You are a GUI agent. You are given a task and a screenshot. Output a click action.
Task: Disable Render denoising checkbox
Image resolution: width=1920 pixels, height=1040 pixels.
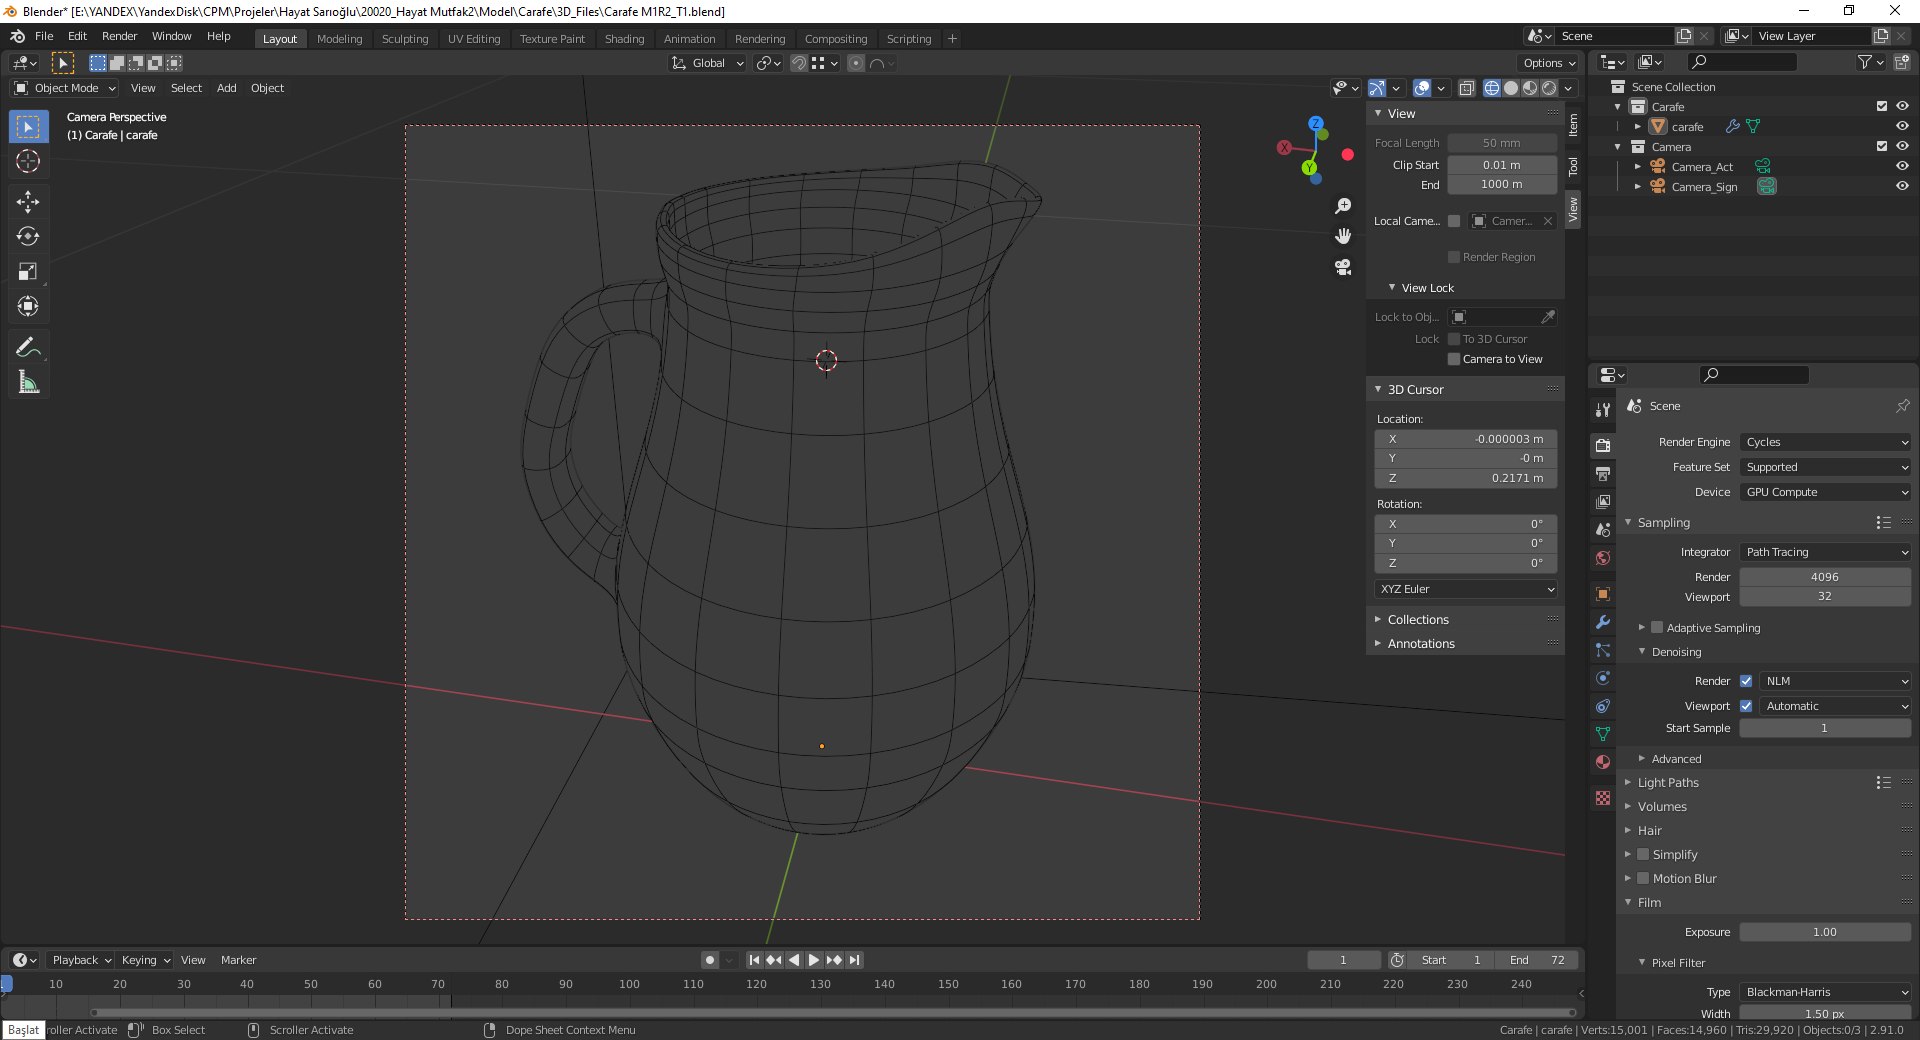point(1746,681)
